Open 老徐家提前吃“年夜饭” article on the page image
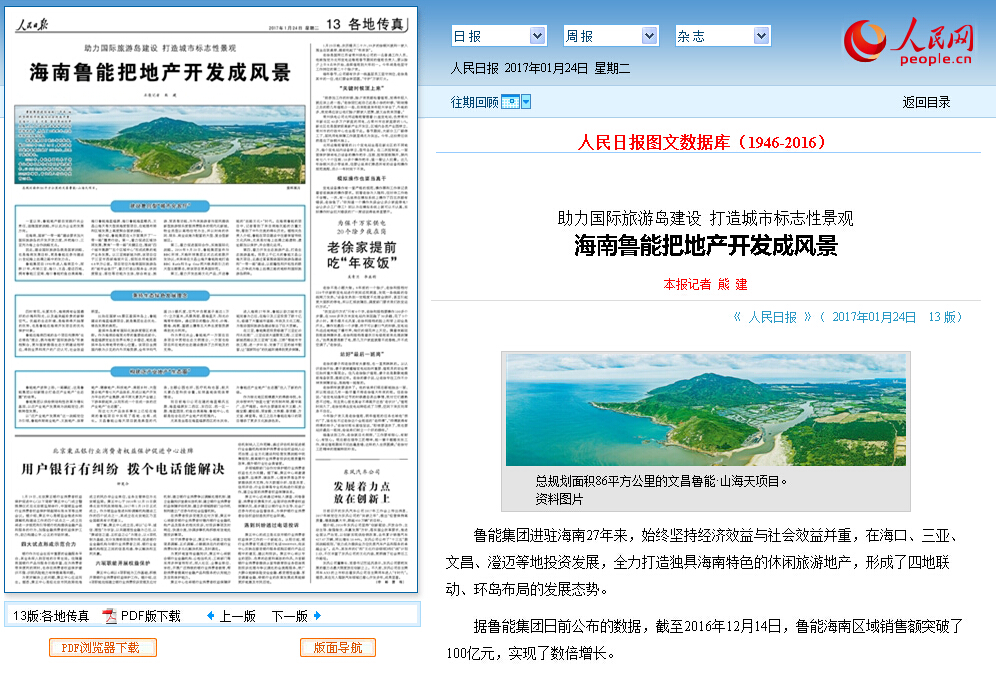This screenshot has height=673, width=996. pyautogui.click(x=362, y=255)
